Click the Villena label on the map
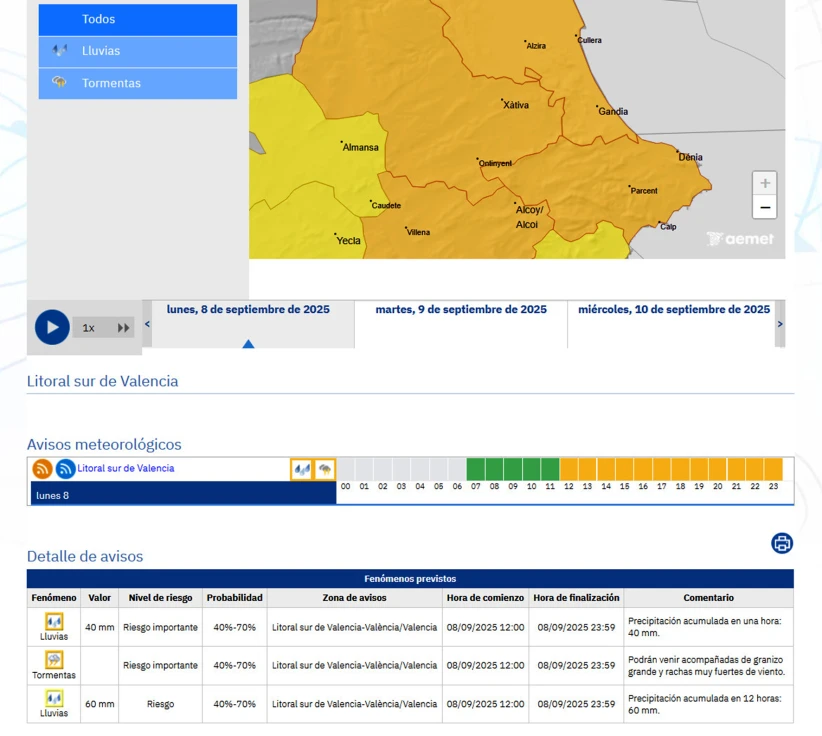The height and width of the screenshot is (736, 822). [418, 232]
